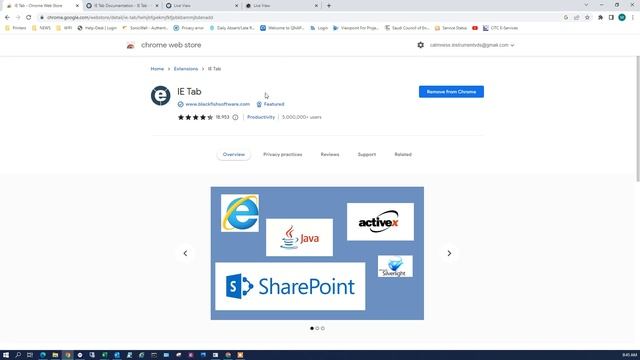
Task: Select the Reviews tab
Action: (330, 154)
